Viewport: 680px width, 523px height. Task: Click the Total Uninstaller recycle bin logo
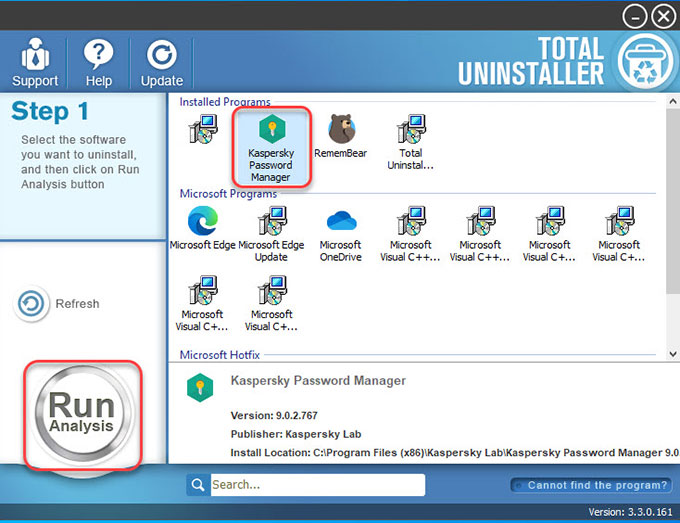pyautogui.click(x=645, y=62)
